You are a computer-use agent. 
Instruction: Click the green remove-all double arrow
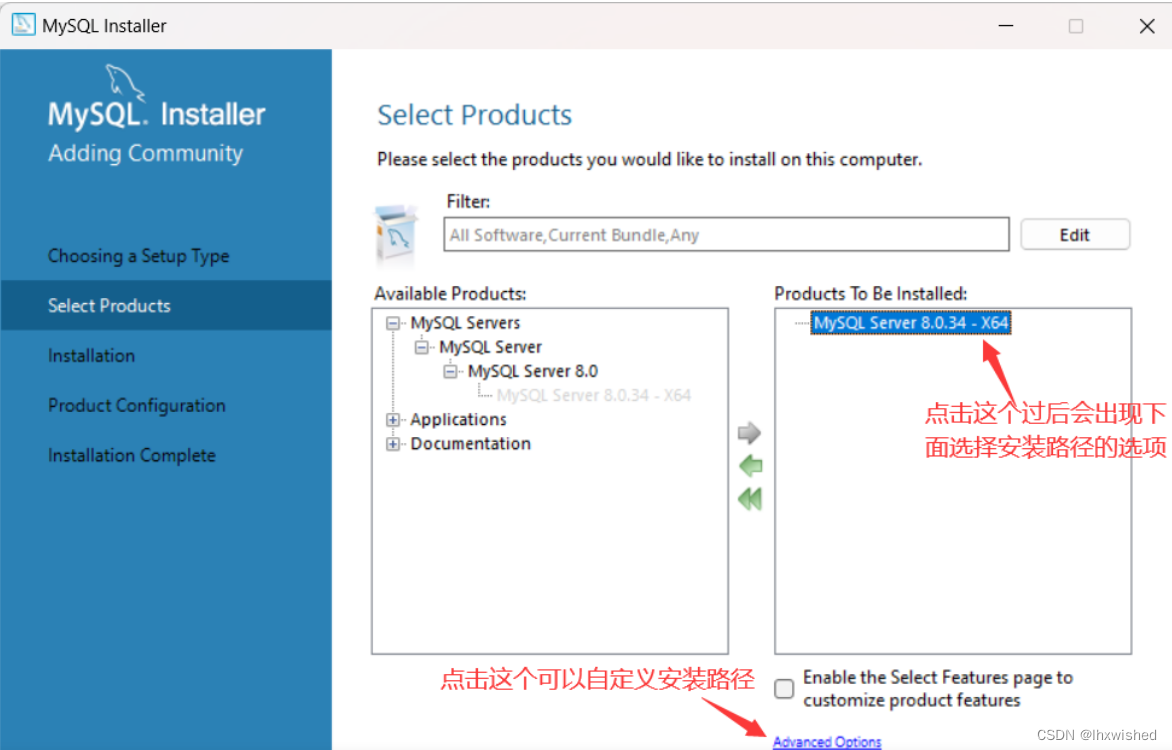point(750,499)
